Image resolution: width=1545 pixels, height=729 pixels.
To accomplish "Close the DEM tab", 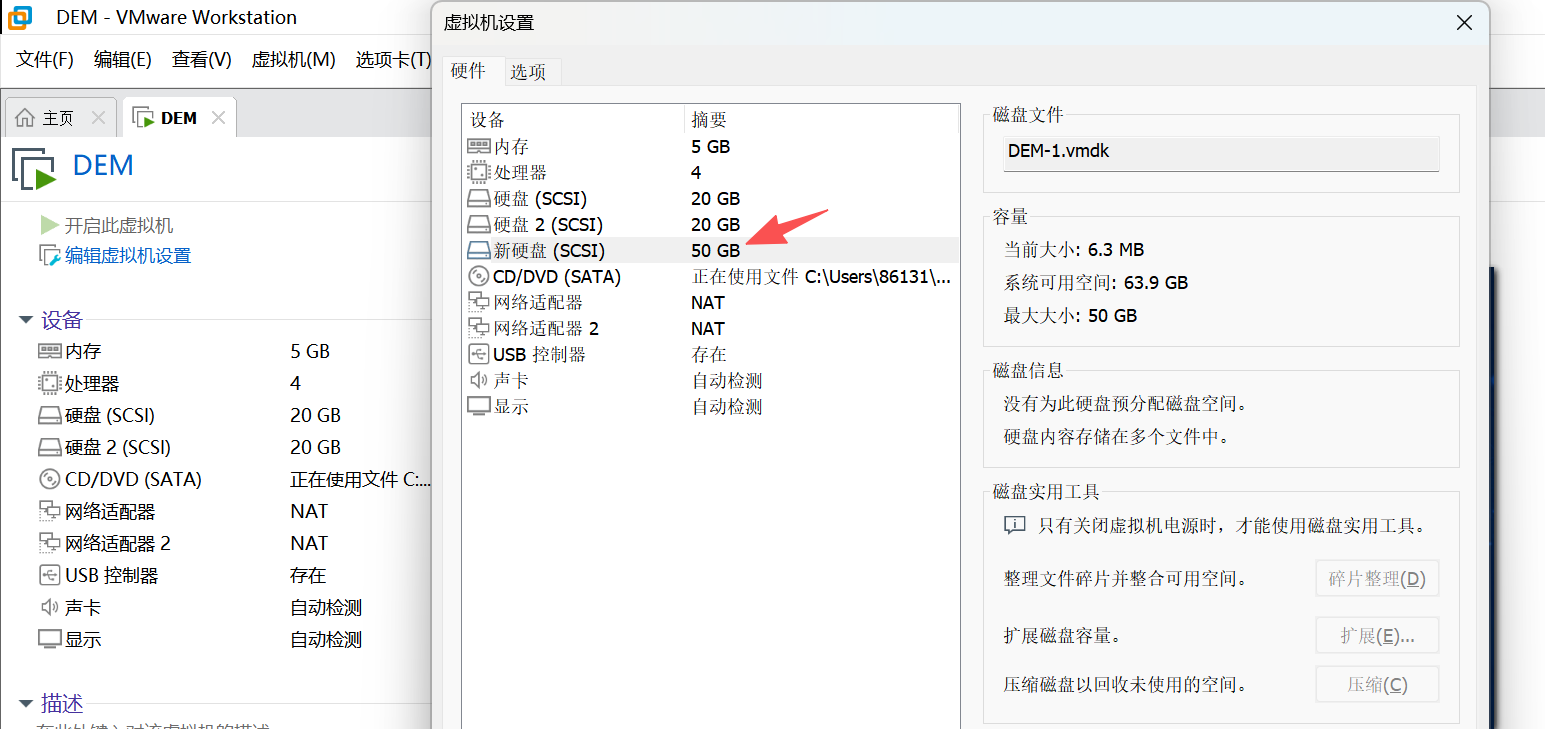I will [x=218, y=118].
